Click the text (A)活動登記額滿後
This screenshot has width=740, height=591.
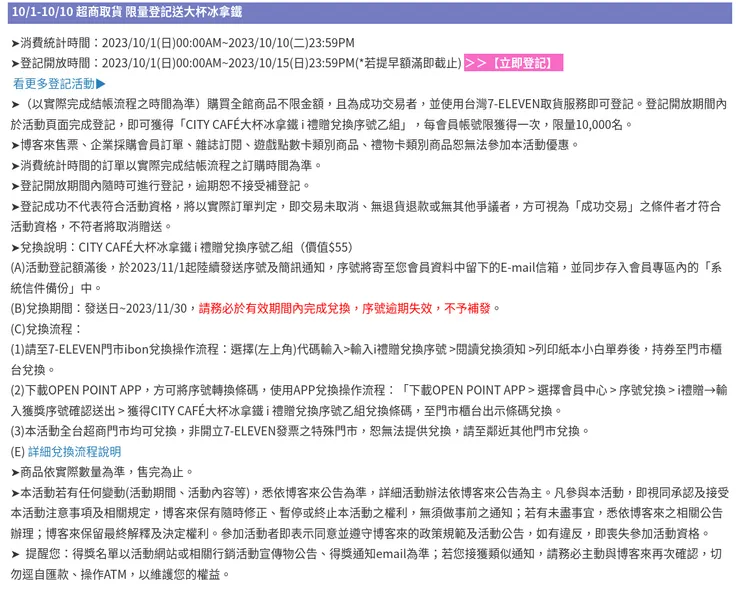[59, 267]
